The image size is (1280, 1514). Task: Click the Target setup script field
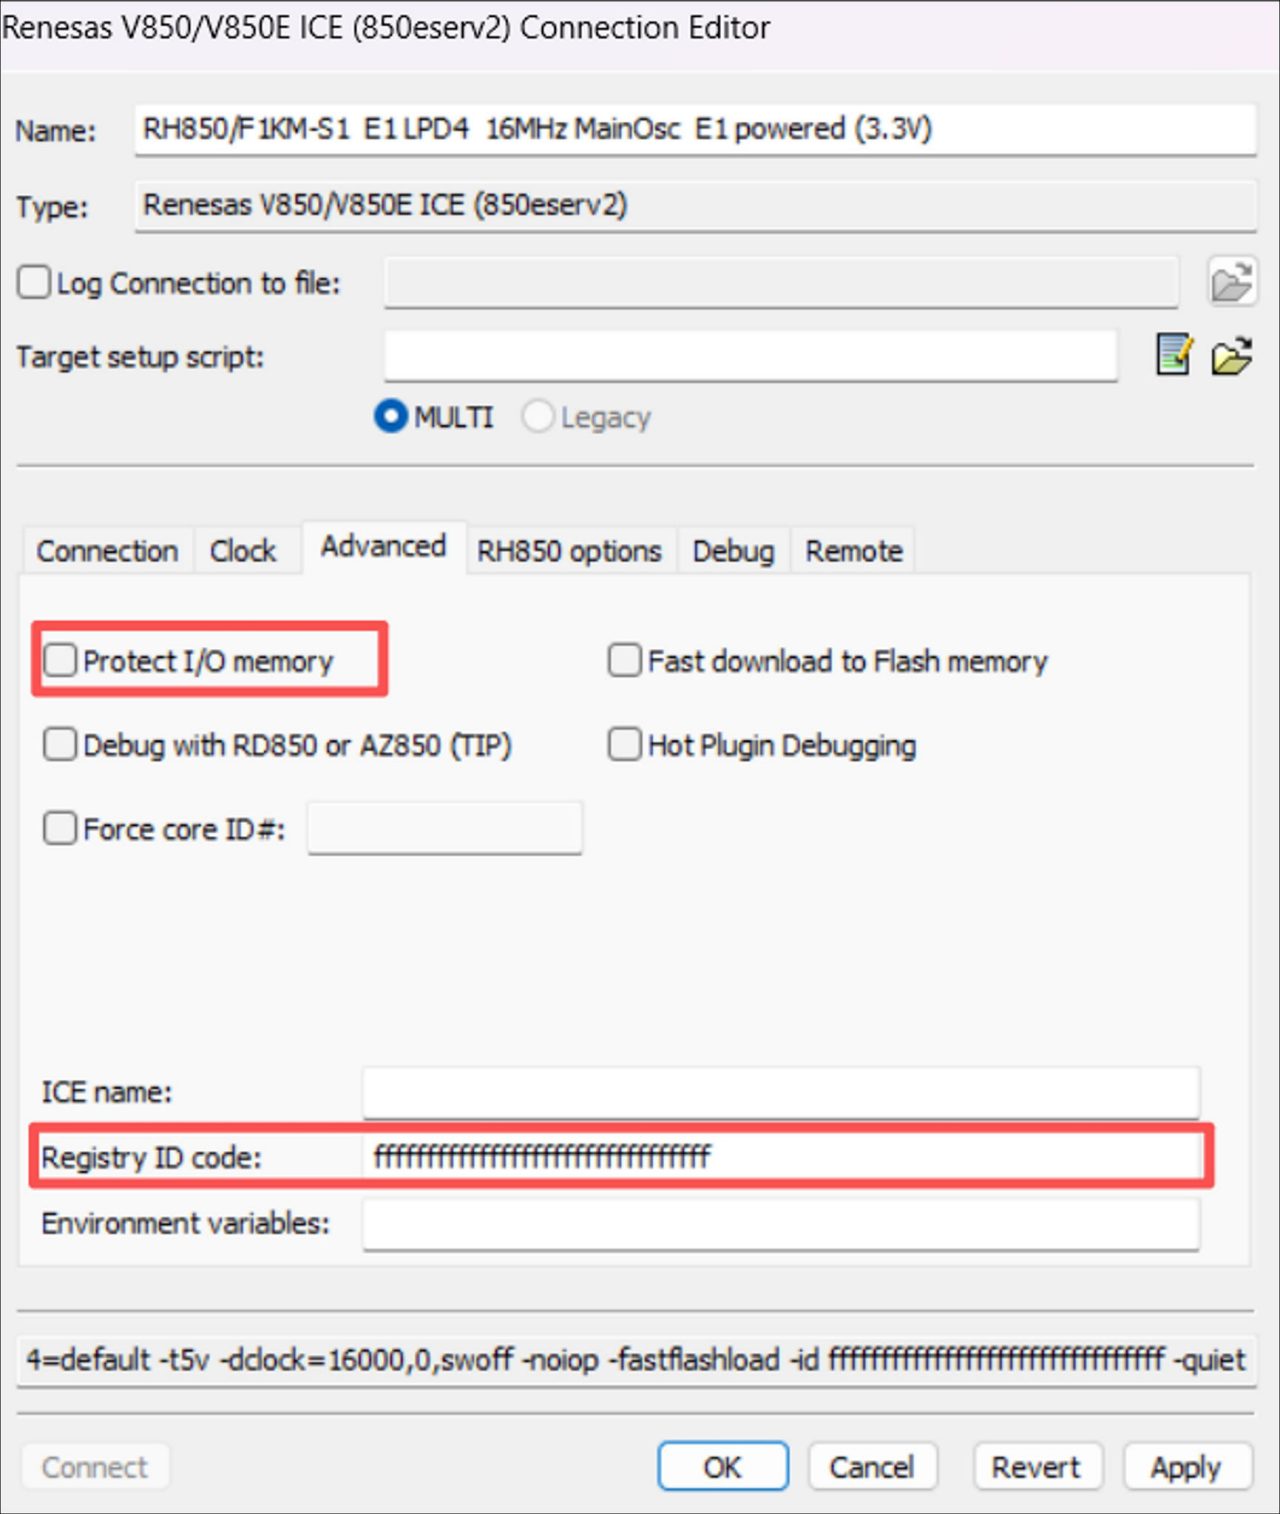tap(751, 356)
